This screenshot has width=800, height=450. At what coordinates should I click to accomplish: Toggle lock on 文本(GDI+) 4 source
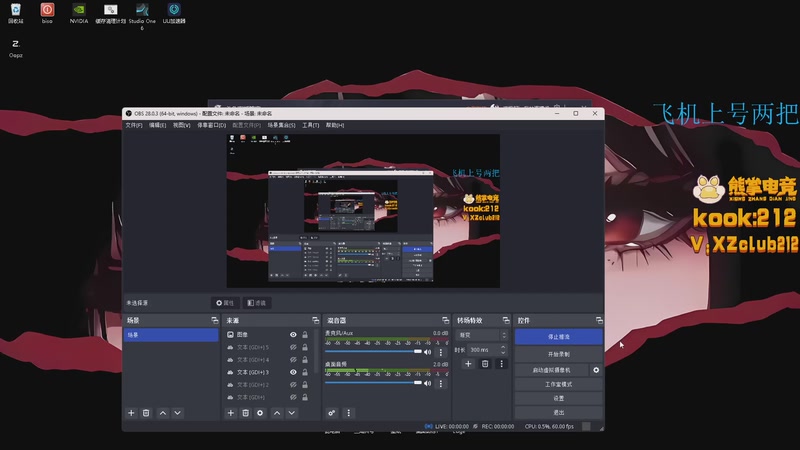[x=305, y=360]
